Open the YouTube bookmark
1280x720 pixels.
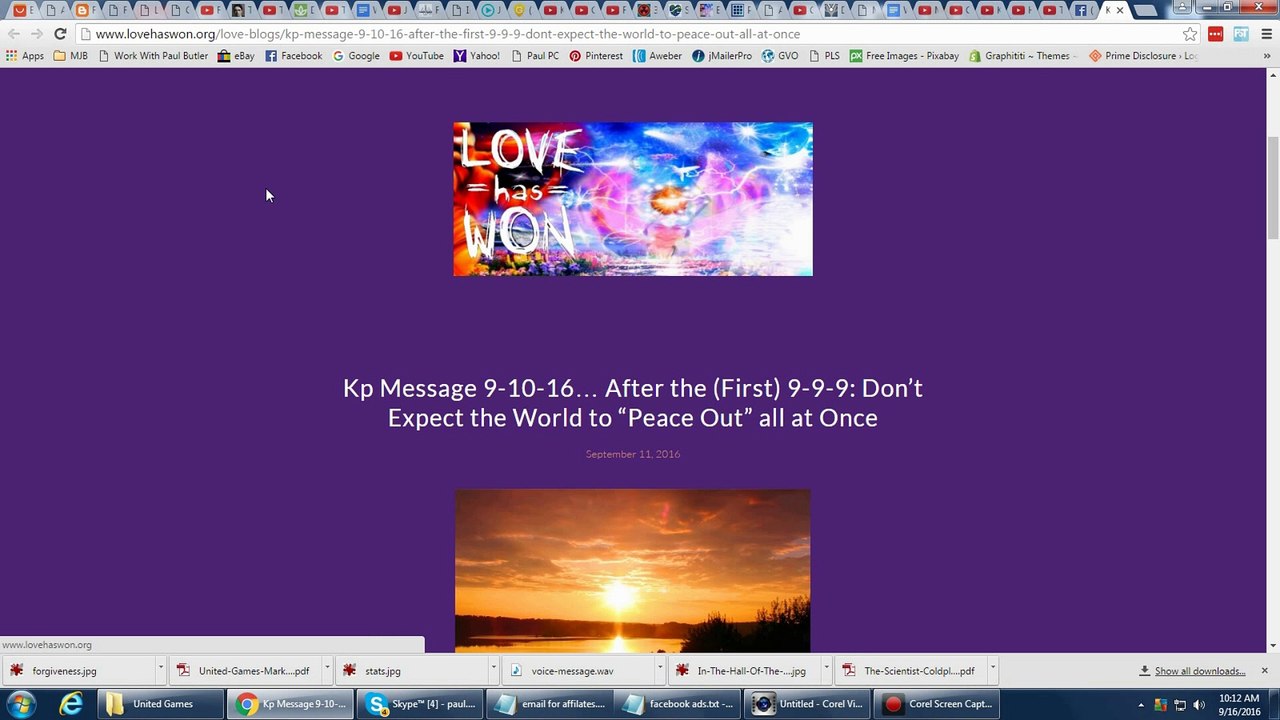pos(416,56)
